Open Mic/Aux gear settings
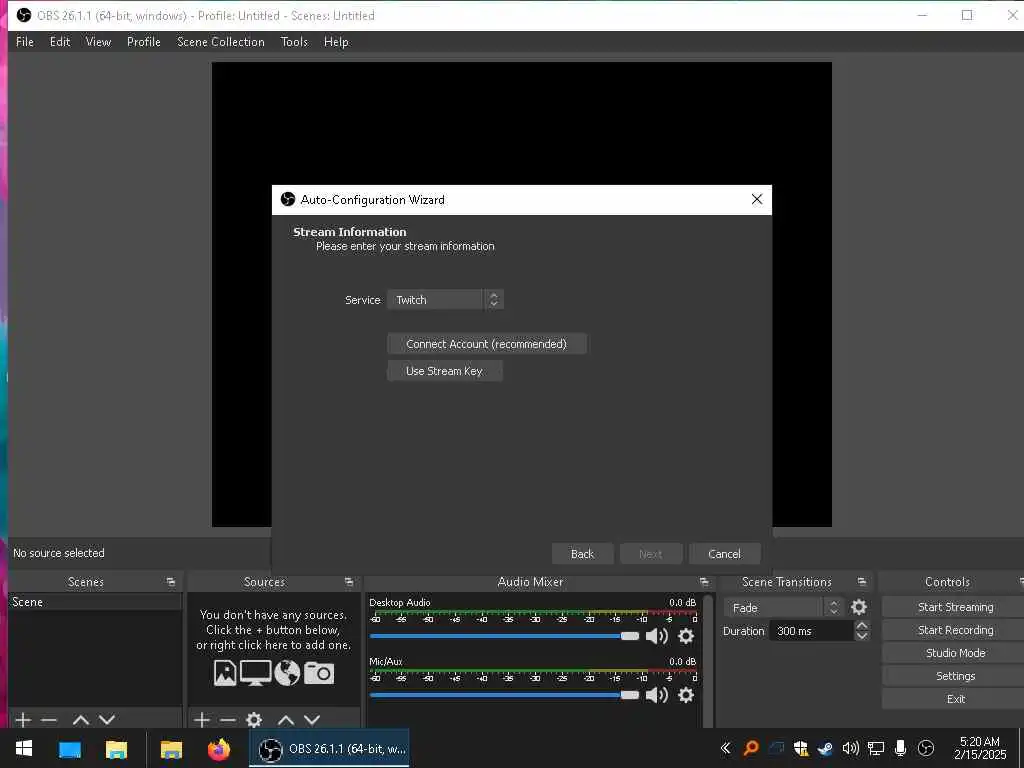Screen dimensions: 1024x768 [x=686, y=695]
